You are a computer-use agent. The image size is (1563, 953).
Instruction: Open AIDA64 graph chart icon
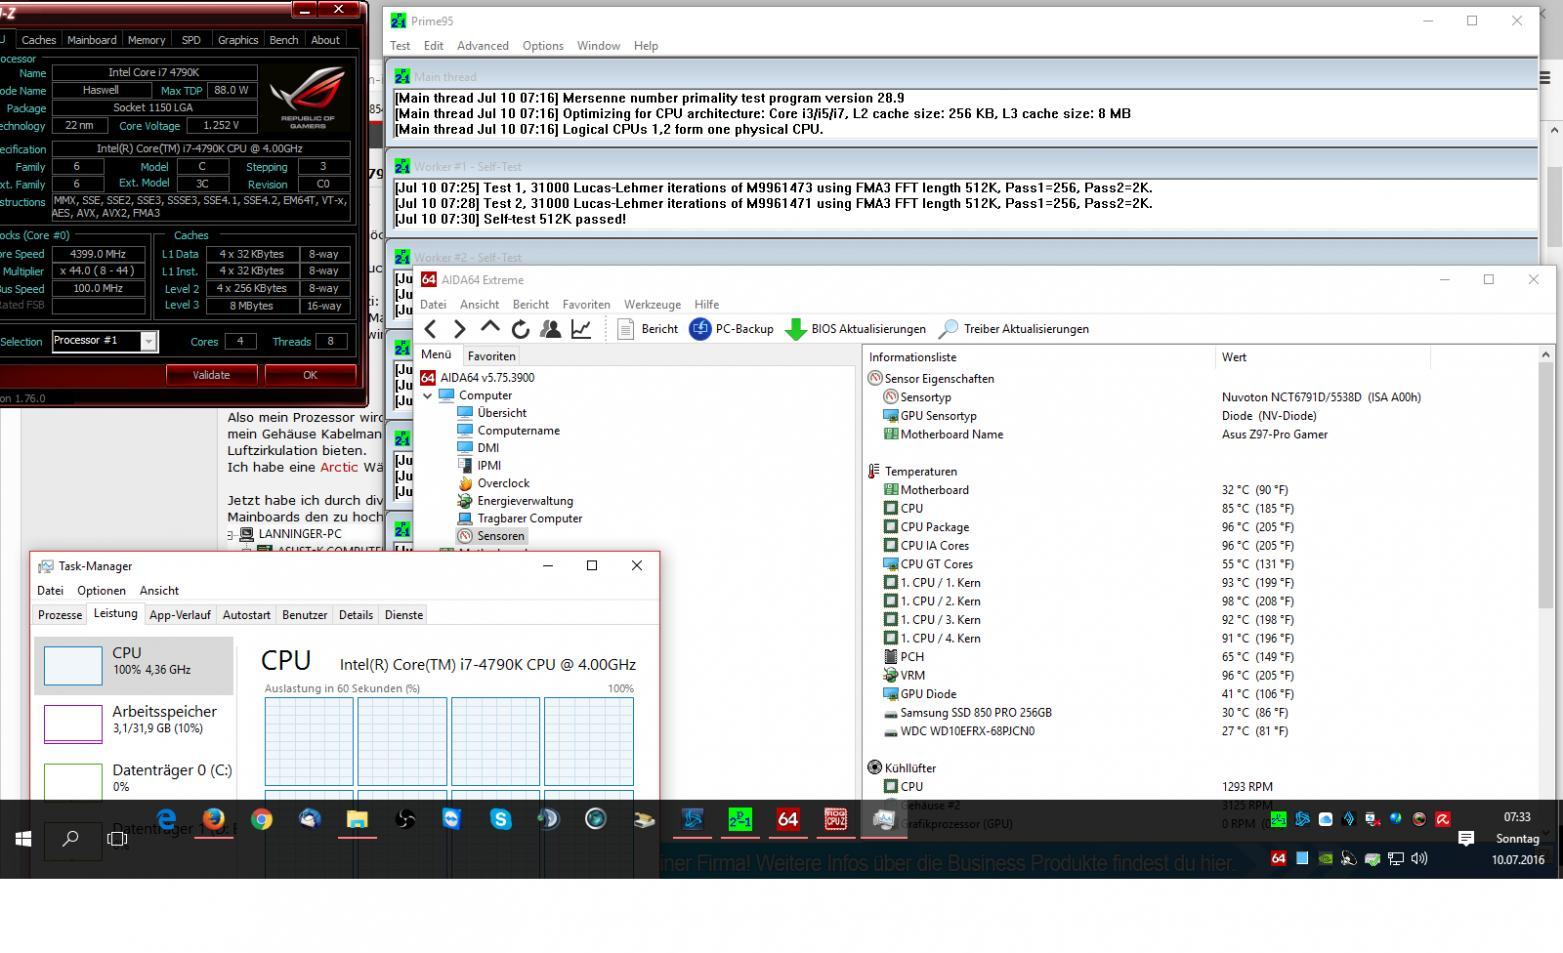581,329
